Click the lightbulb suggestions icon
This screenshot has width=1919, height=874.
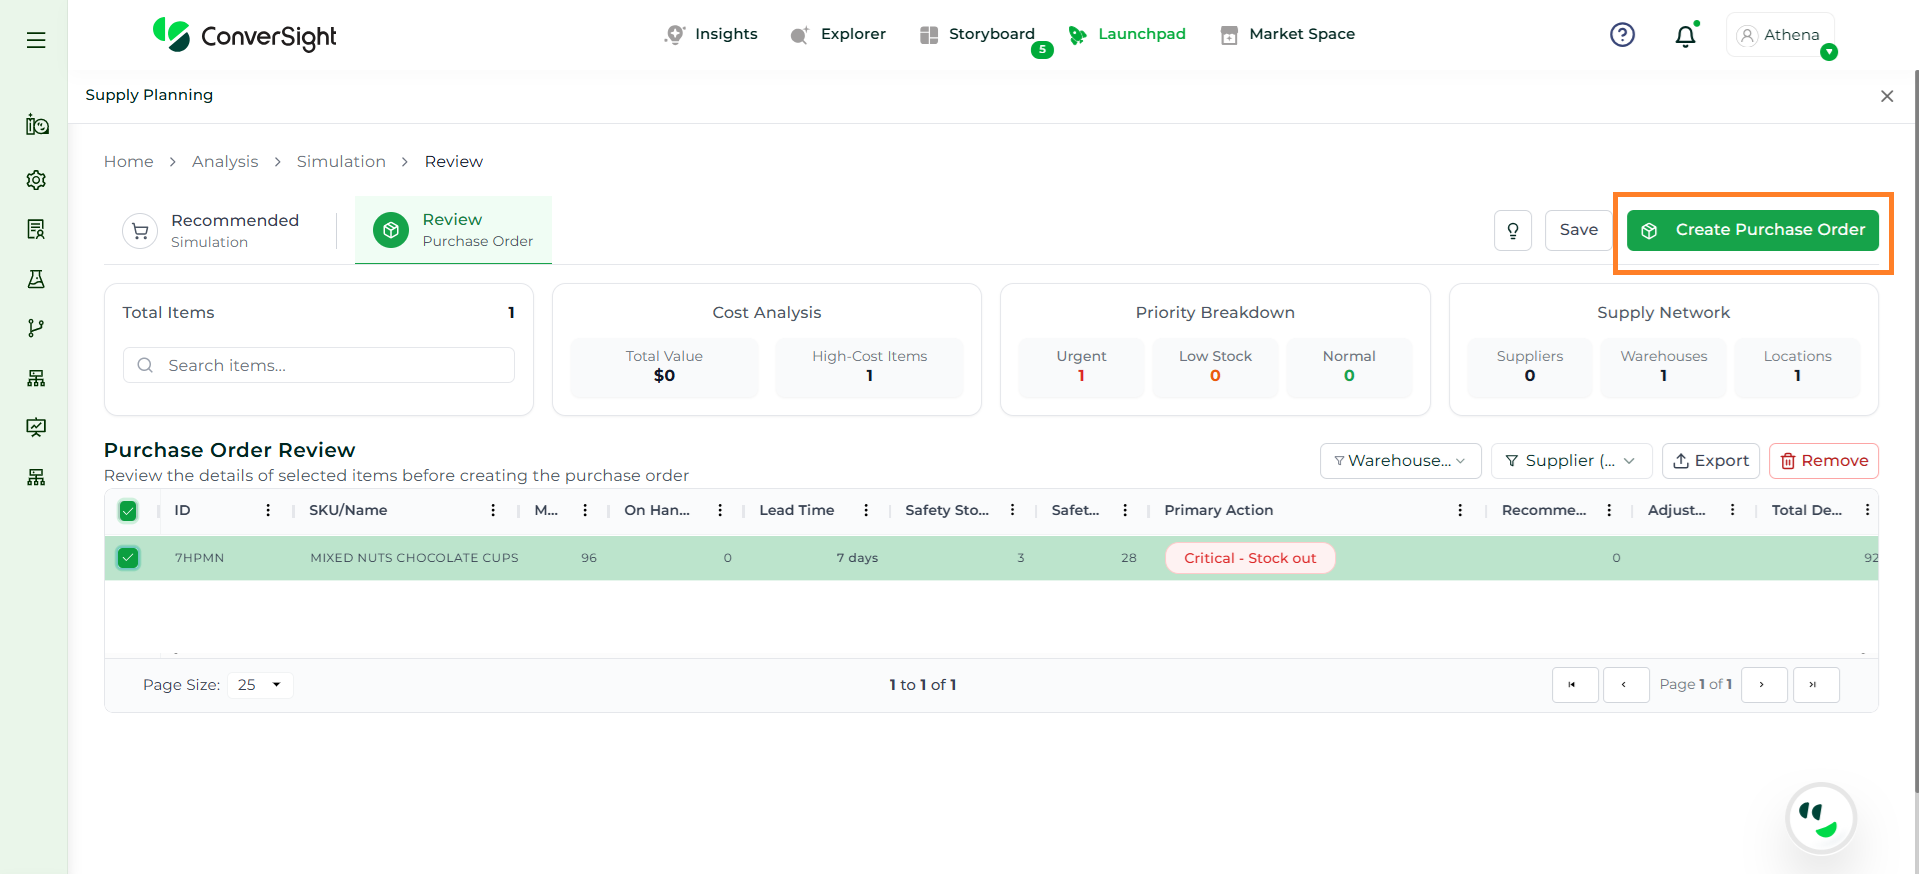coord(1512,231)
